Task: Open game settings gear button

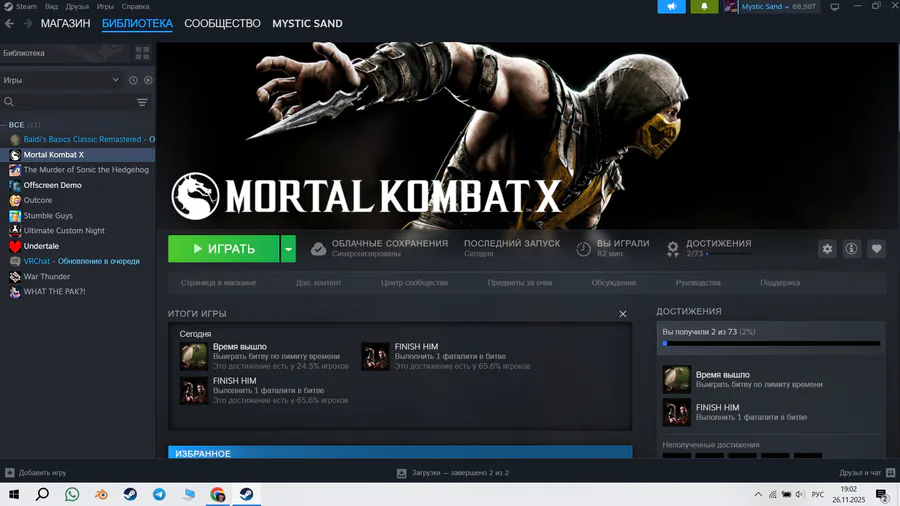Action: tap(827, 249)
